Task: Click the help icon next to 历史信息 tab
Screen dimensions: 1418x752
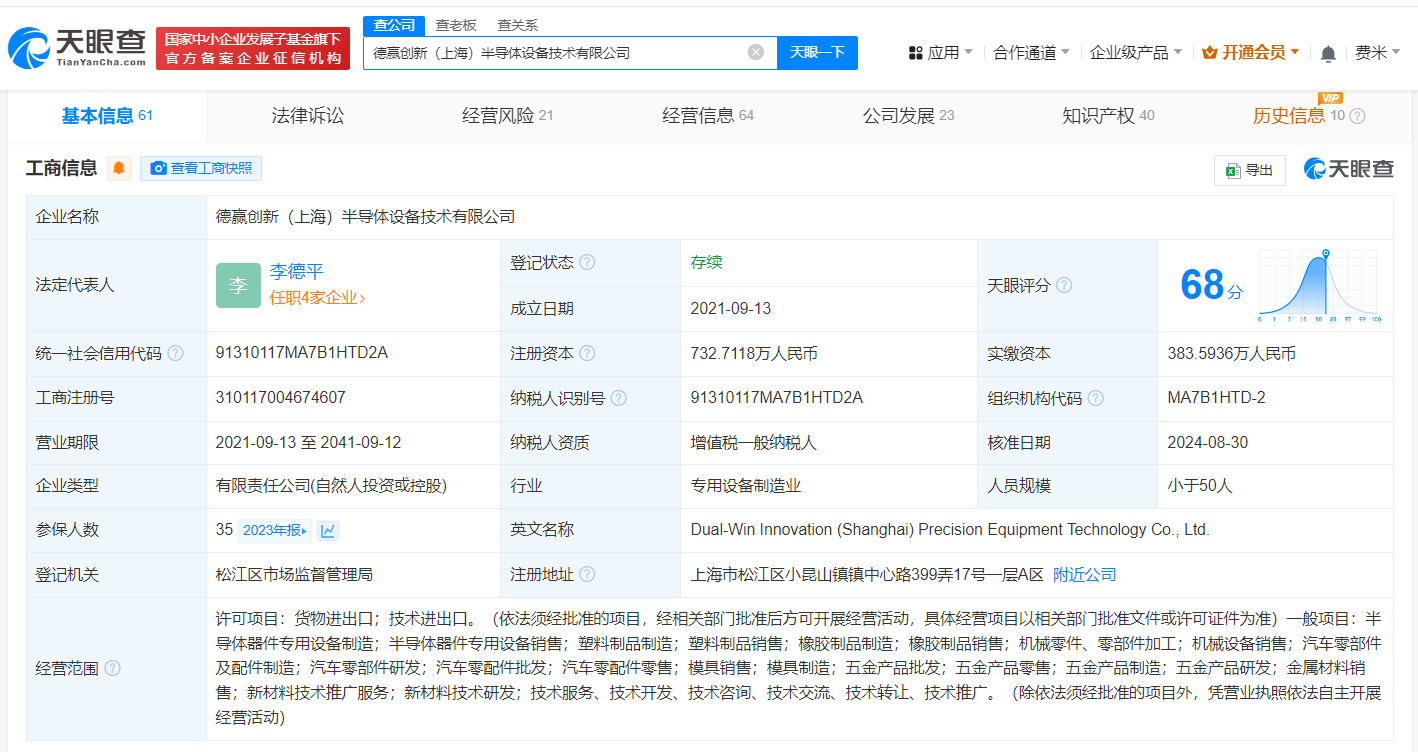Action: [x=1357, y=116]
